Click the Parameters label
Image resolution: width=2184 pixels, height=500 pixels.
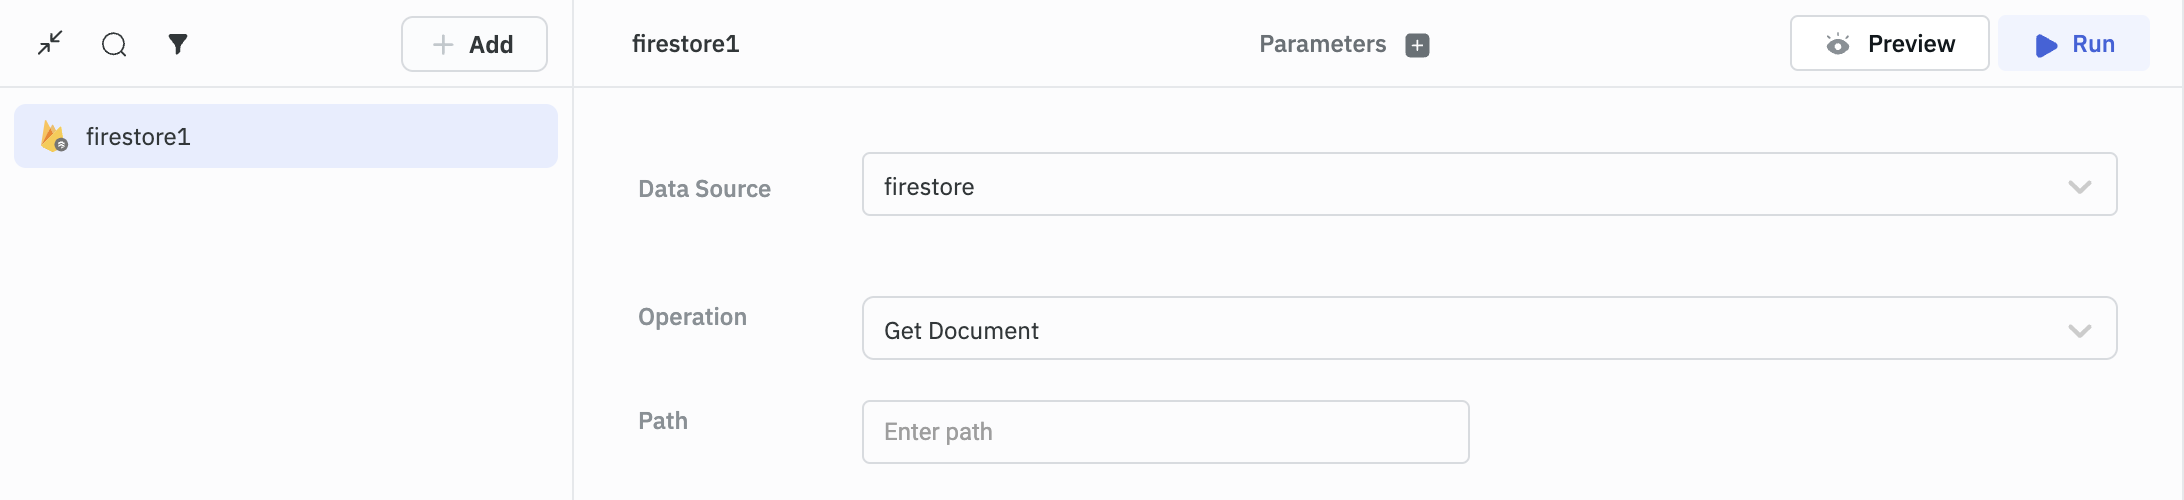pyautogui.click(x=1322, y=44)
